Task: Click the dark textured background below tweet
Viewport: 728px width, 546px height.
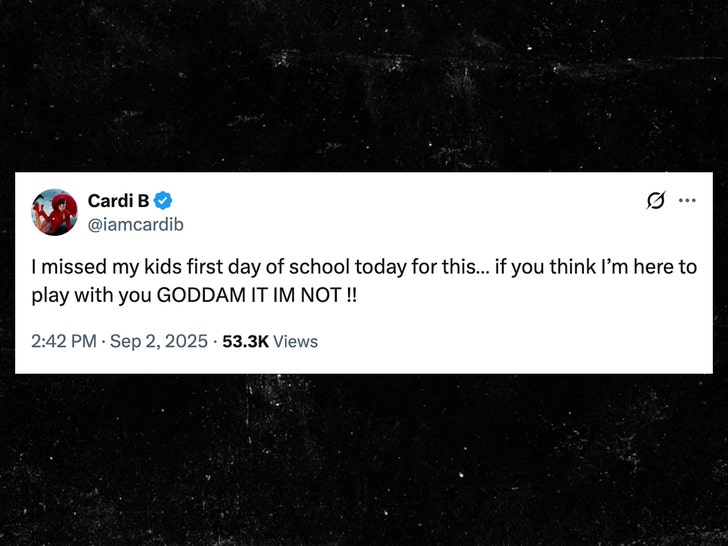Action: (x=364, y=460)
